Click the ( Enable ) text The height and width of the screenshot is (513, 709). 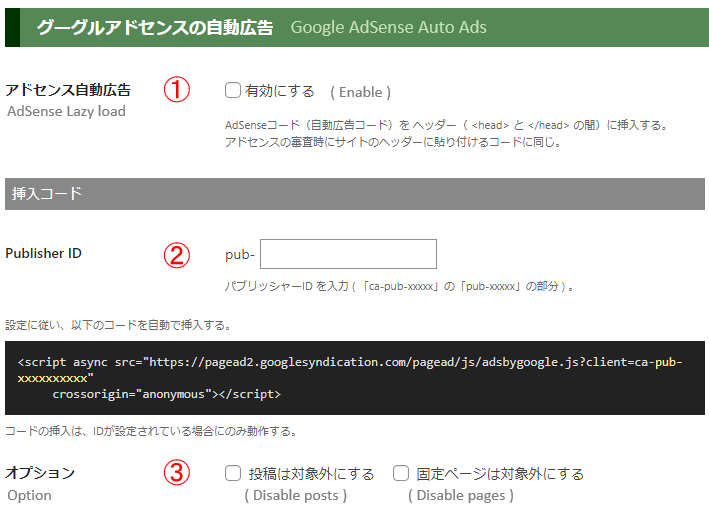tap(360, 92)
